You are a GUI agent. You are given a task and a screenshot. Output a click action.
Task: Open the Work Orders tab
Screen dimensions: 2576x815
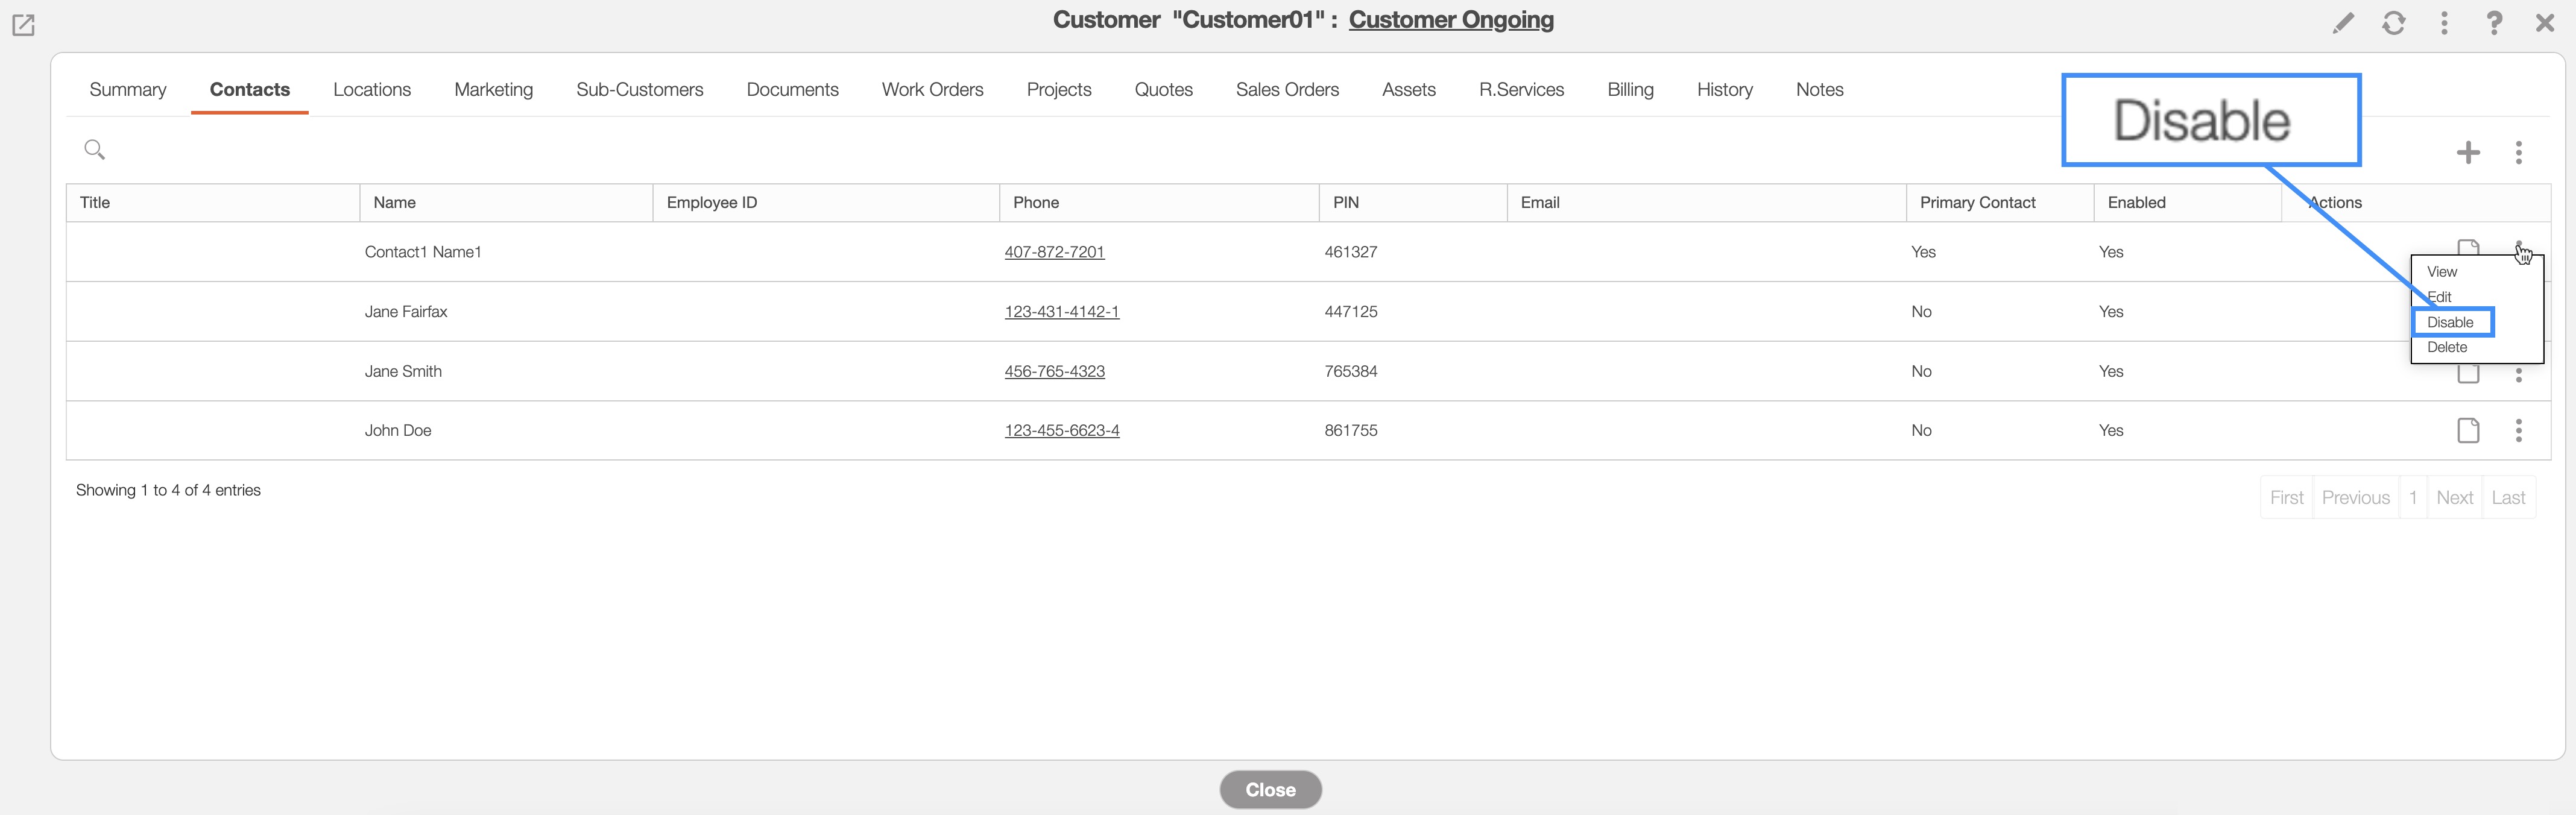[x=932, y=90]
